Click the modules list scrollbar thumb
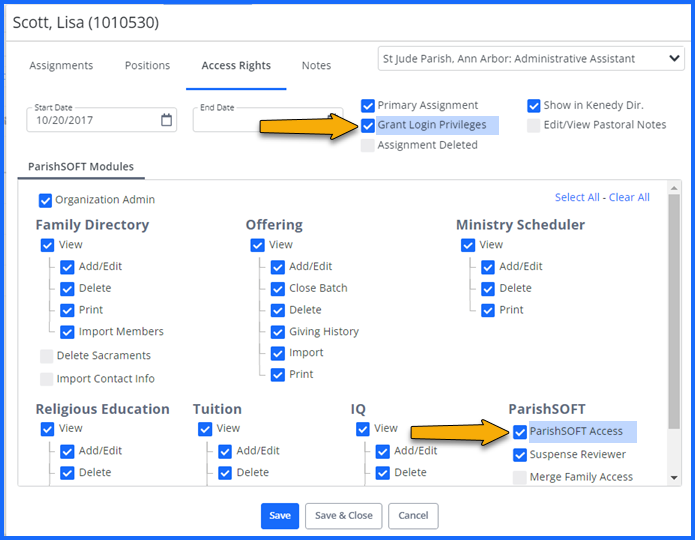Screen dimensions: 695x540 coord(674,311)
